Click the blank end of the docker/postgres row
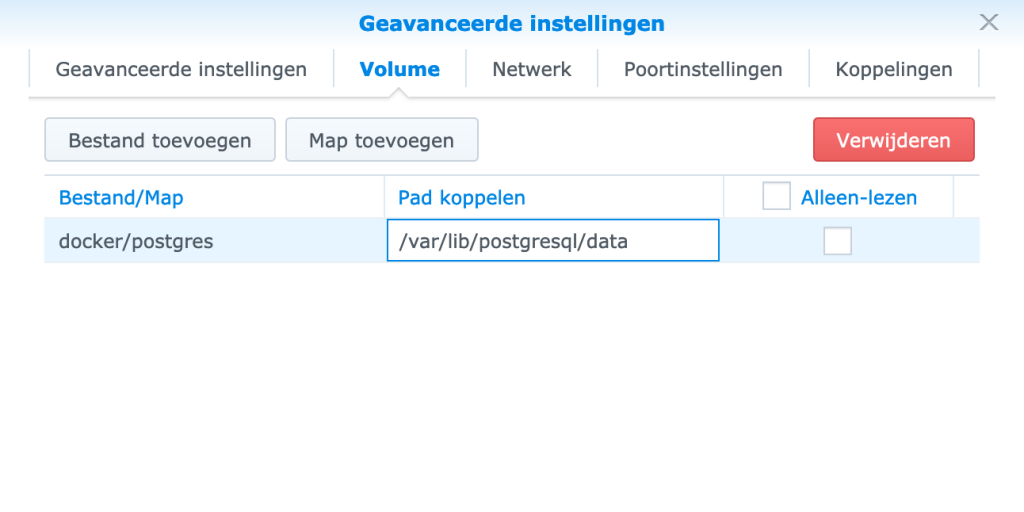Viewport: 1024px width, 512px height. 967,241
